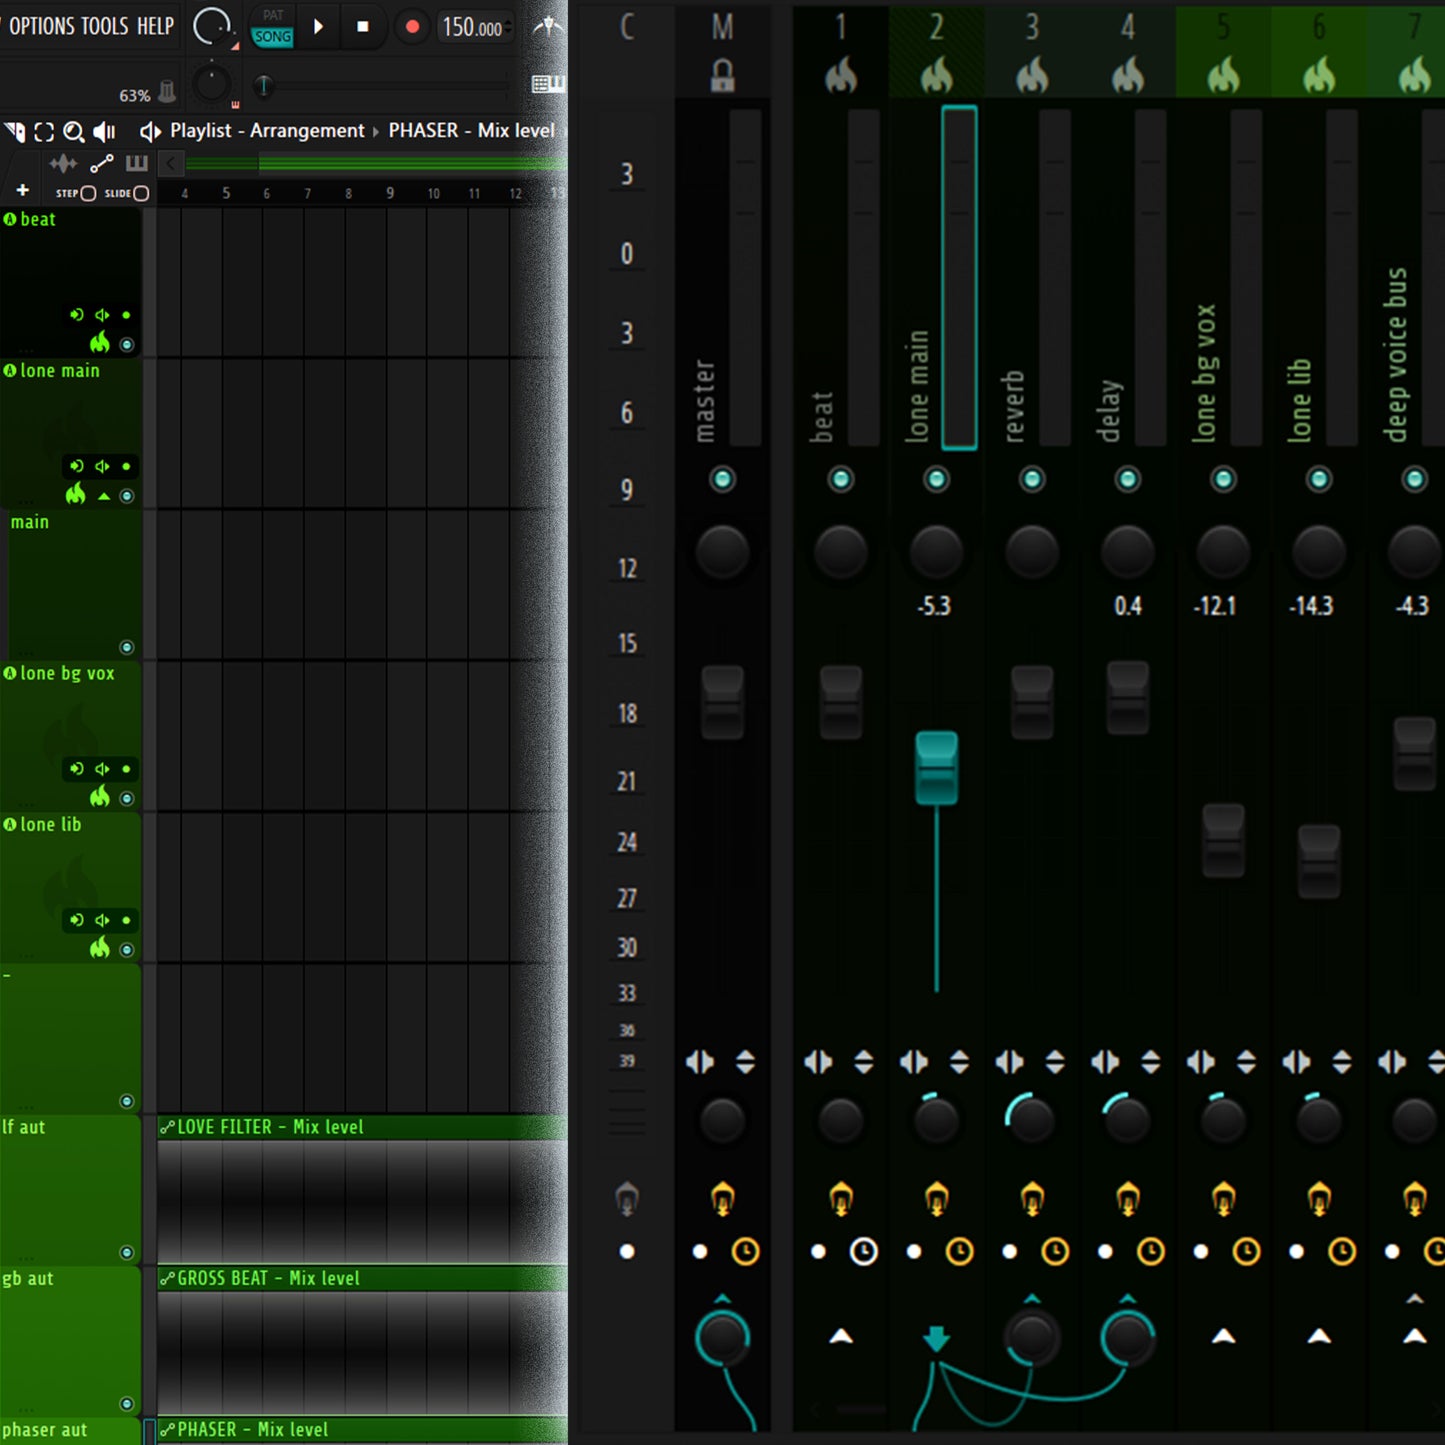Click Playlist - Arrangement breadcrumb
Screen dimensions: 1445x1445
coord(267,131)
